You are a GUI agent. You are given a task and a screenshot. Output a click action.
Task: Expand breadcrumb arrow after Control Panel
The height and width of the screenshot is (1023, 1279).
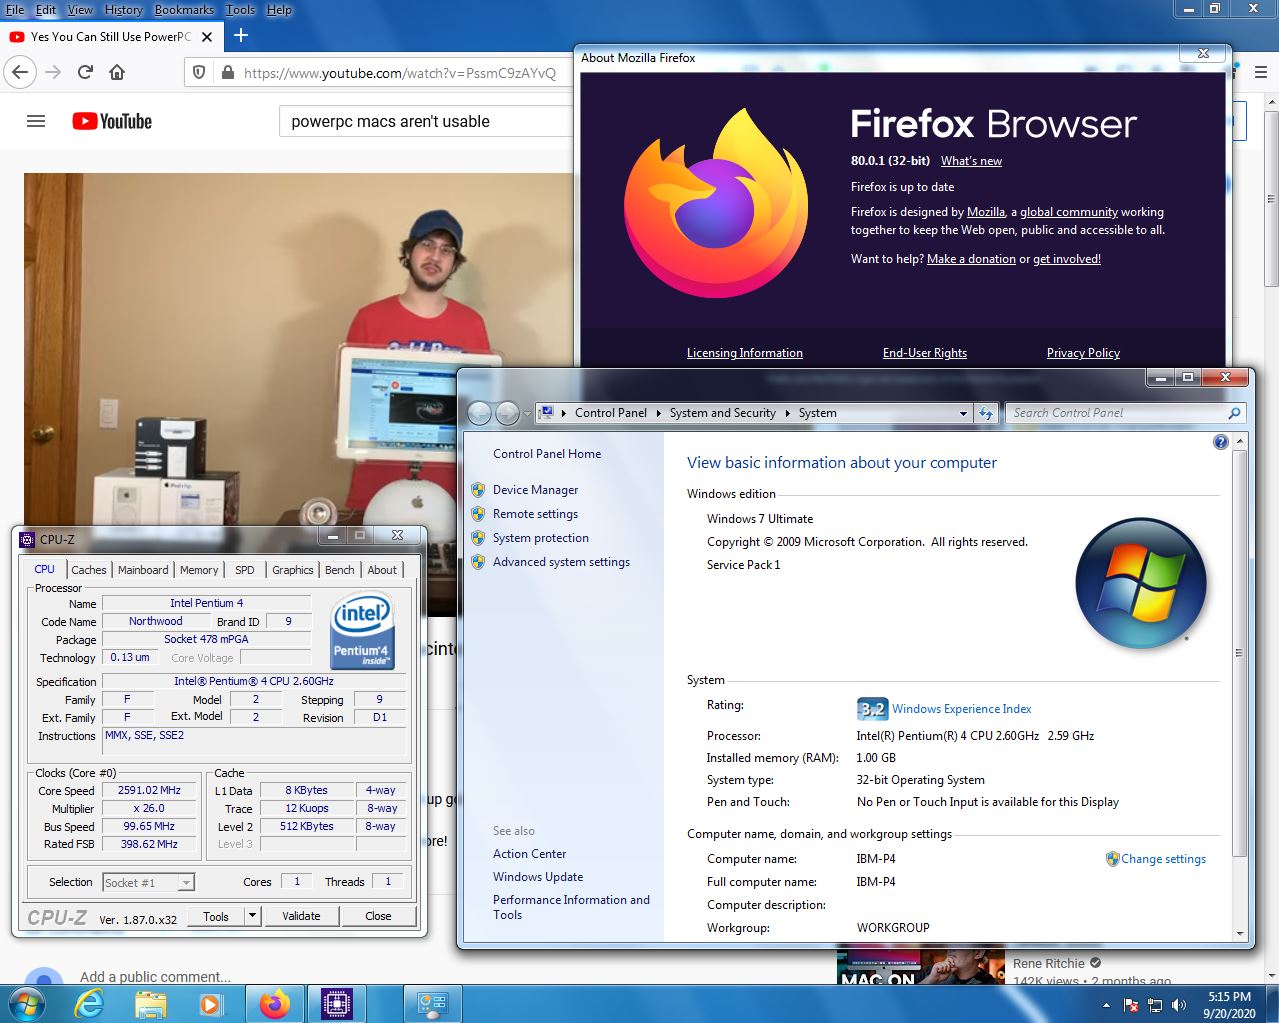(658, 413)
